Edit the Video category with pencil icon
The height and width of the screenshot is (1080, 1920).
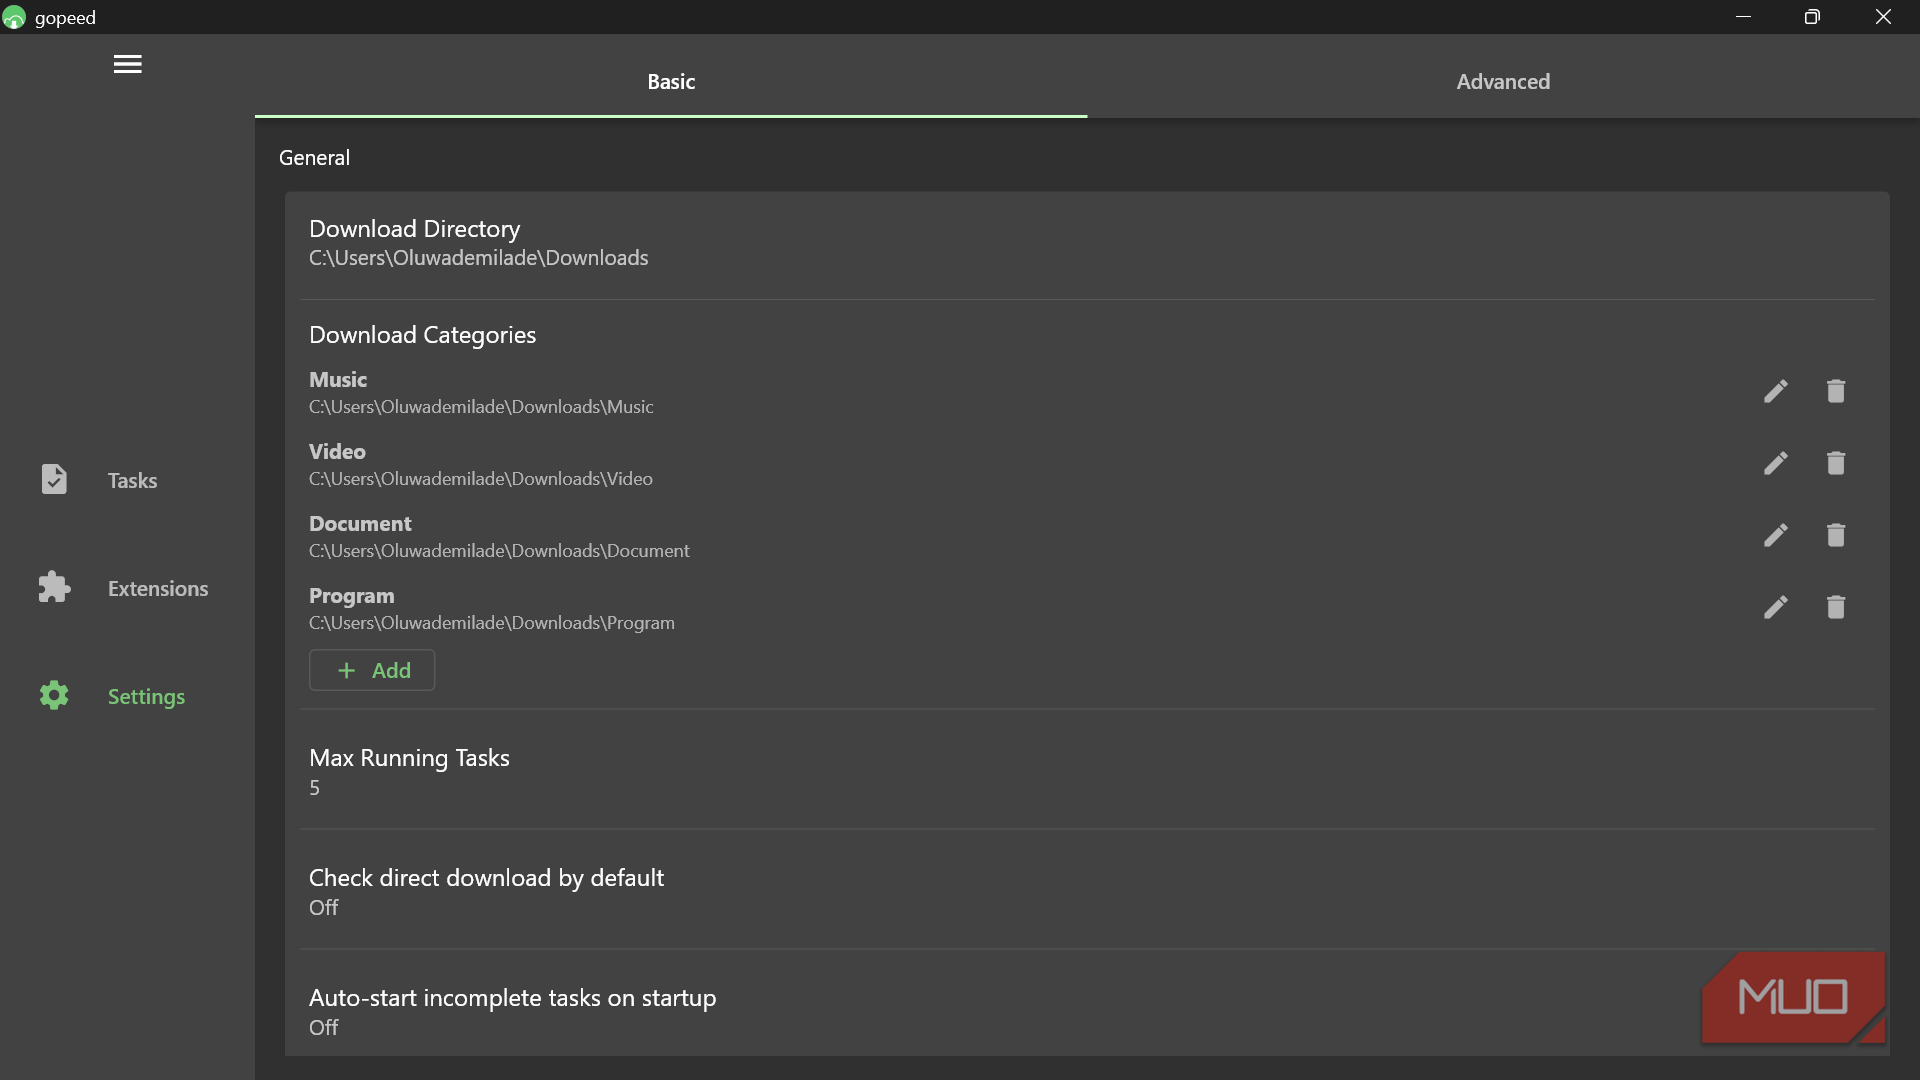click(1775, 463)
